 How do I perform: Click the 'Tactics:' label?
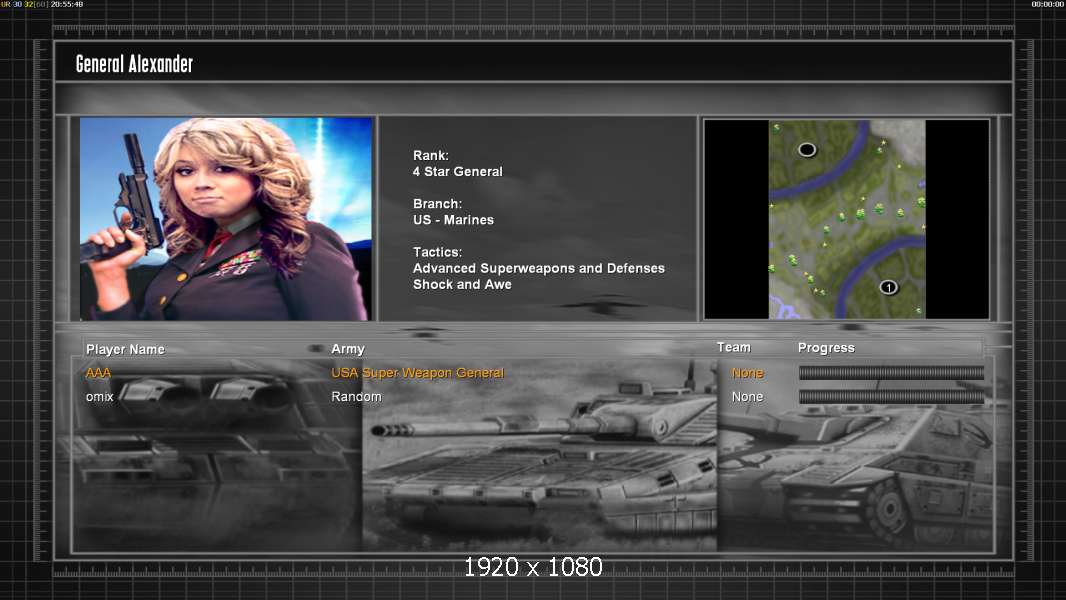tap(437, 252)
